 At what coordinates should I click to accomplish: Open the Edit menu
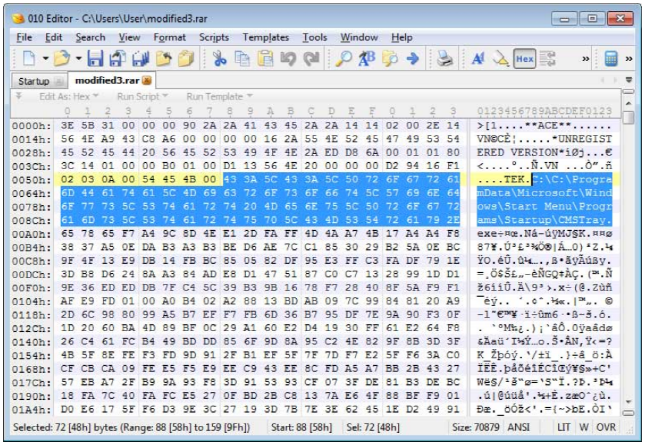pyautogui.click(x=53, y=37)
